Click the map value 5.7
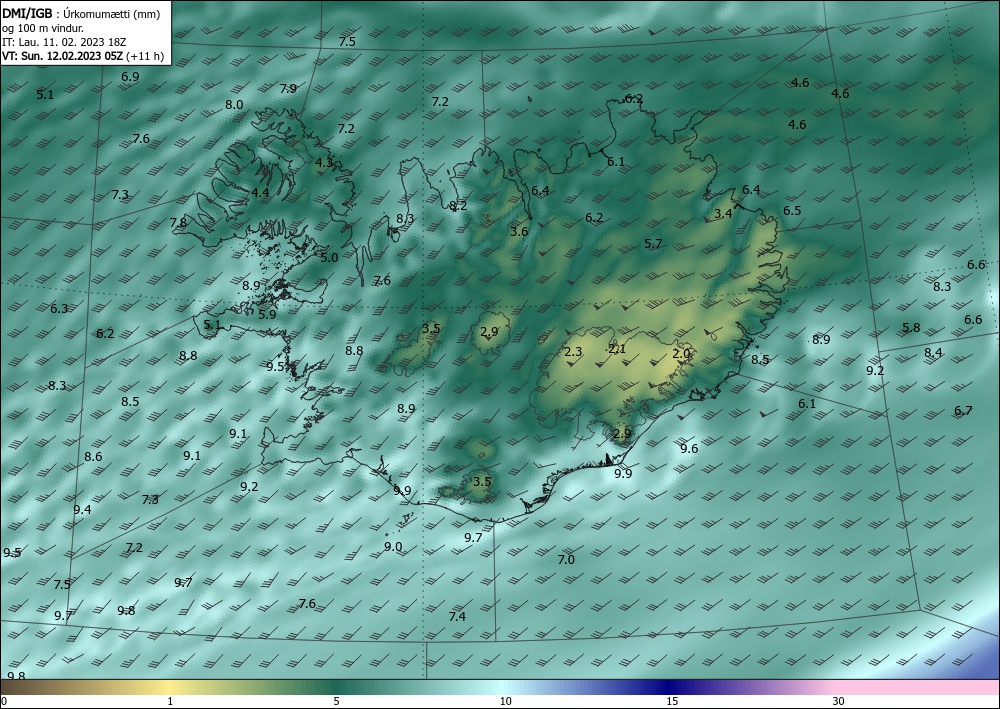The height and width of the screenshot is (709, 1000). (653, 244)
